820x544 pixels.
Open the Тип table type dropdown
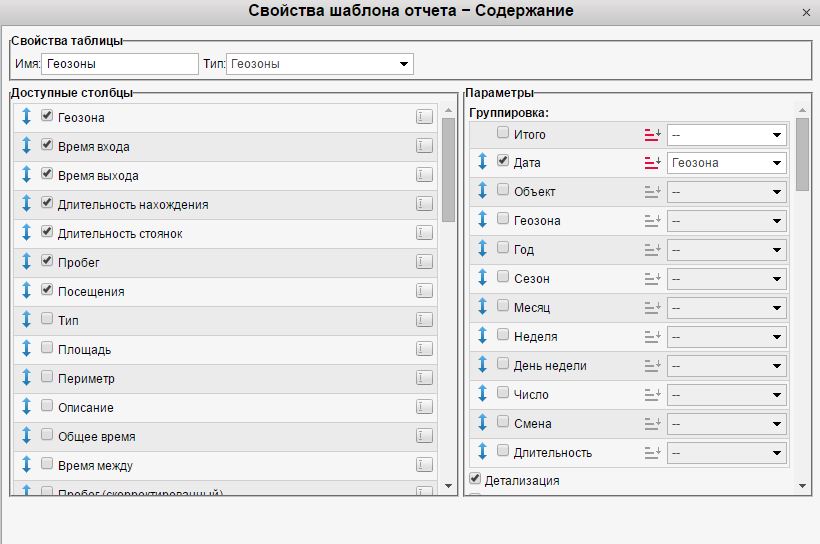320,64
